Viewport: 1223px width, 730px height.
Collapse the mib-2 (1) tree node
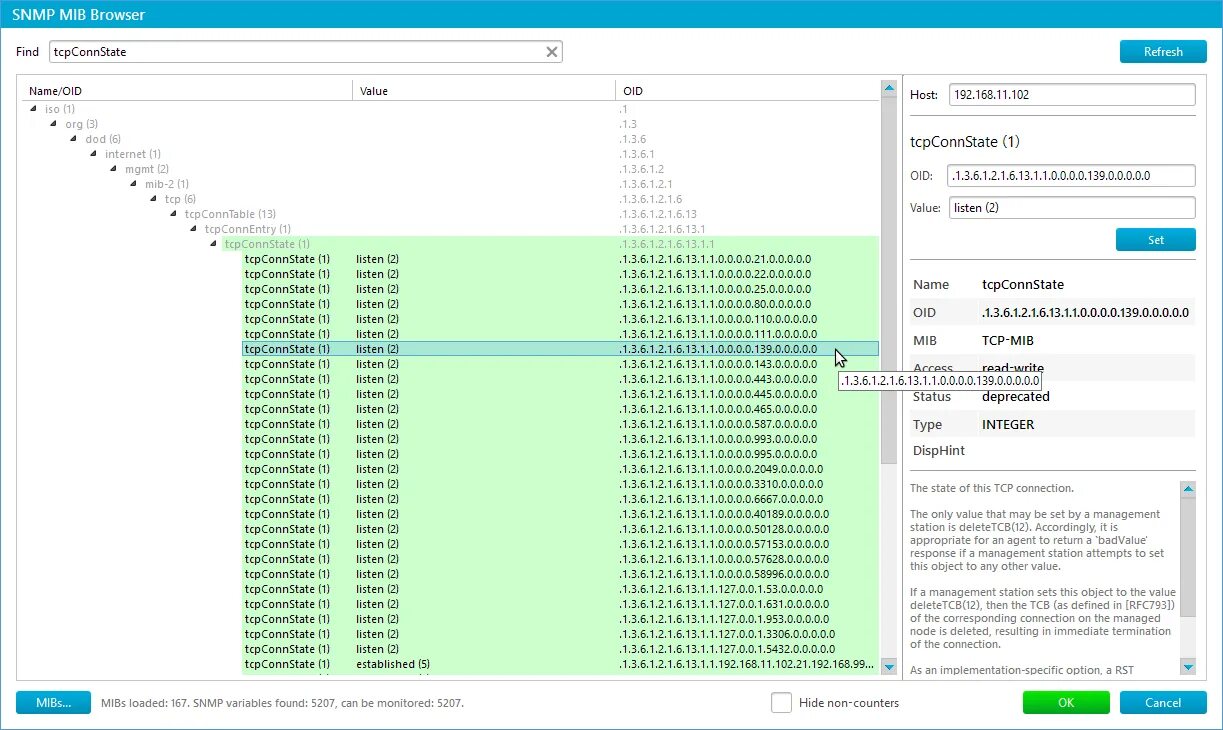(x=134, y=184)
